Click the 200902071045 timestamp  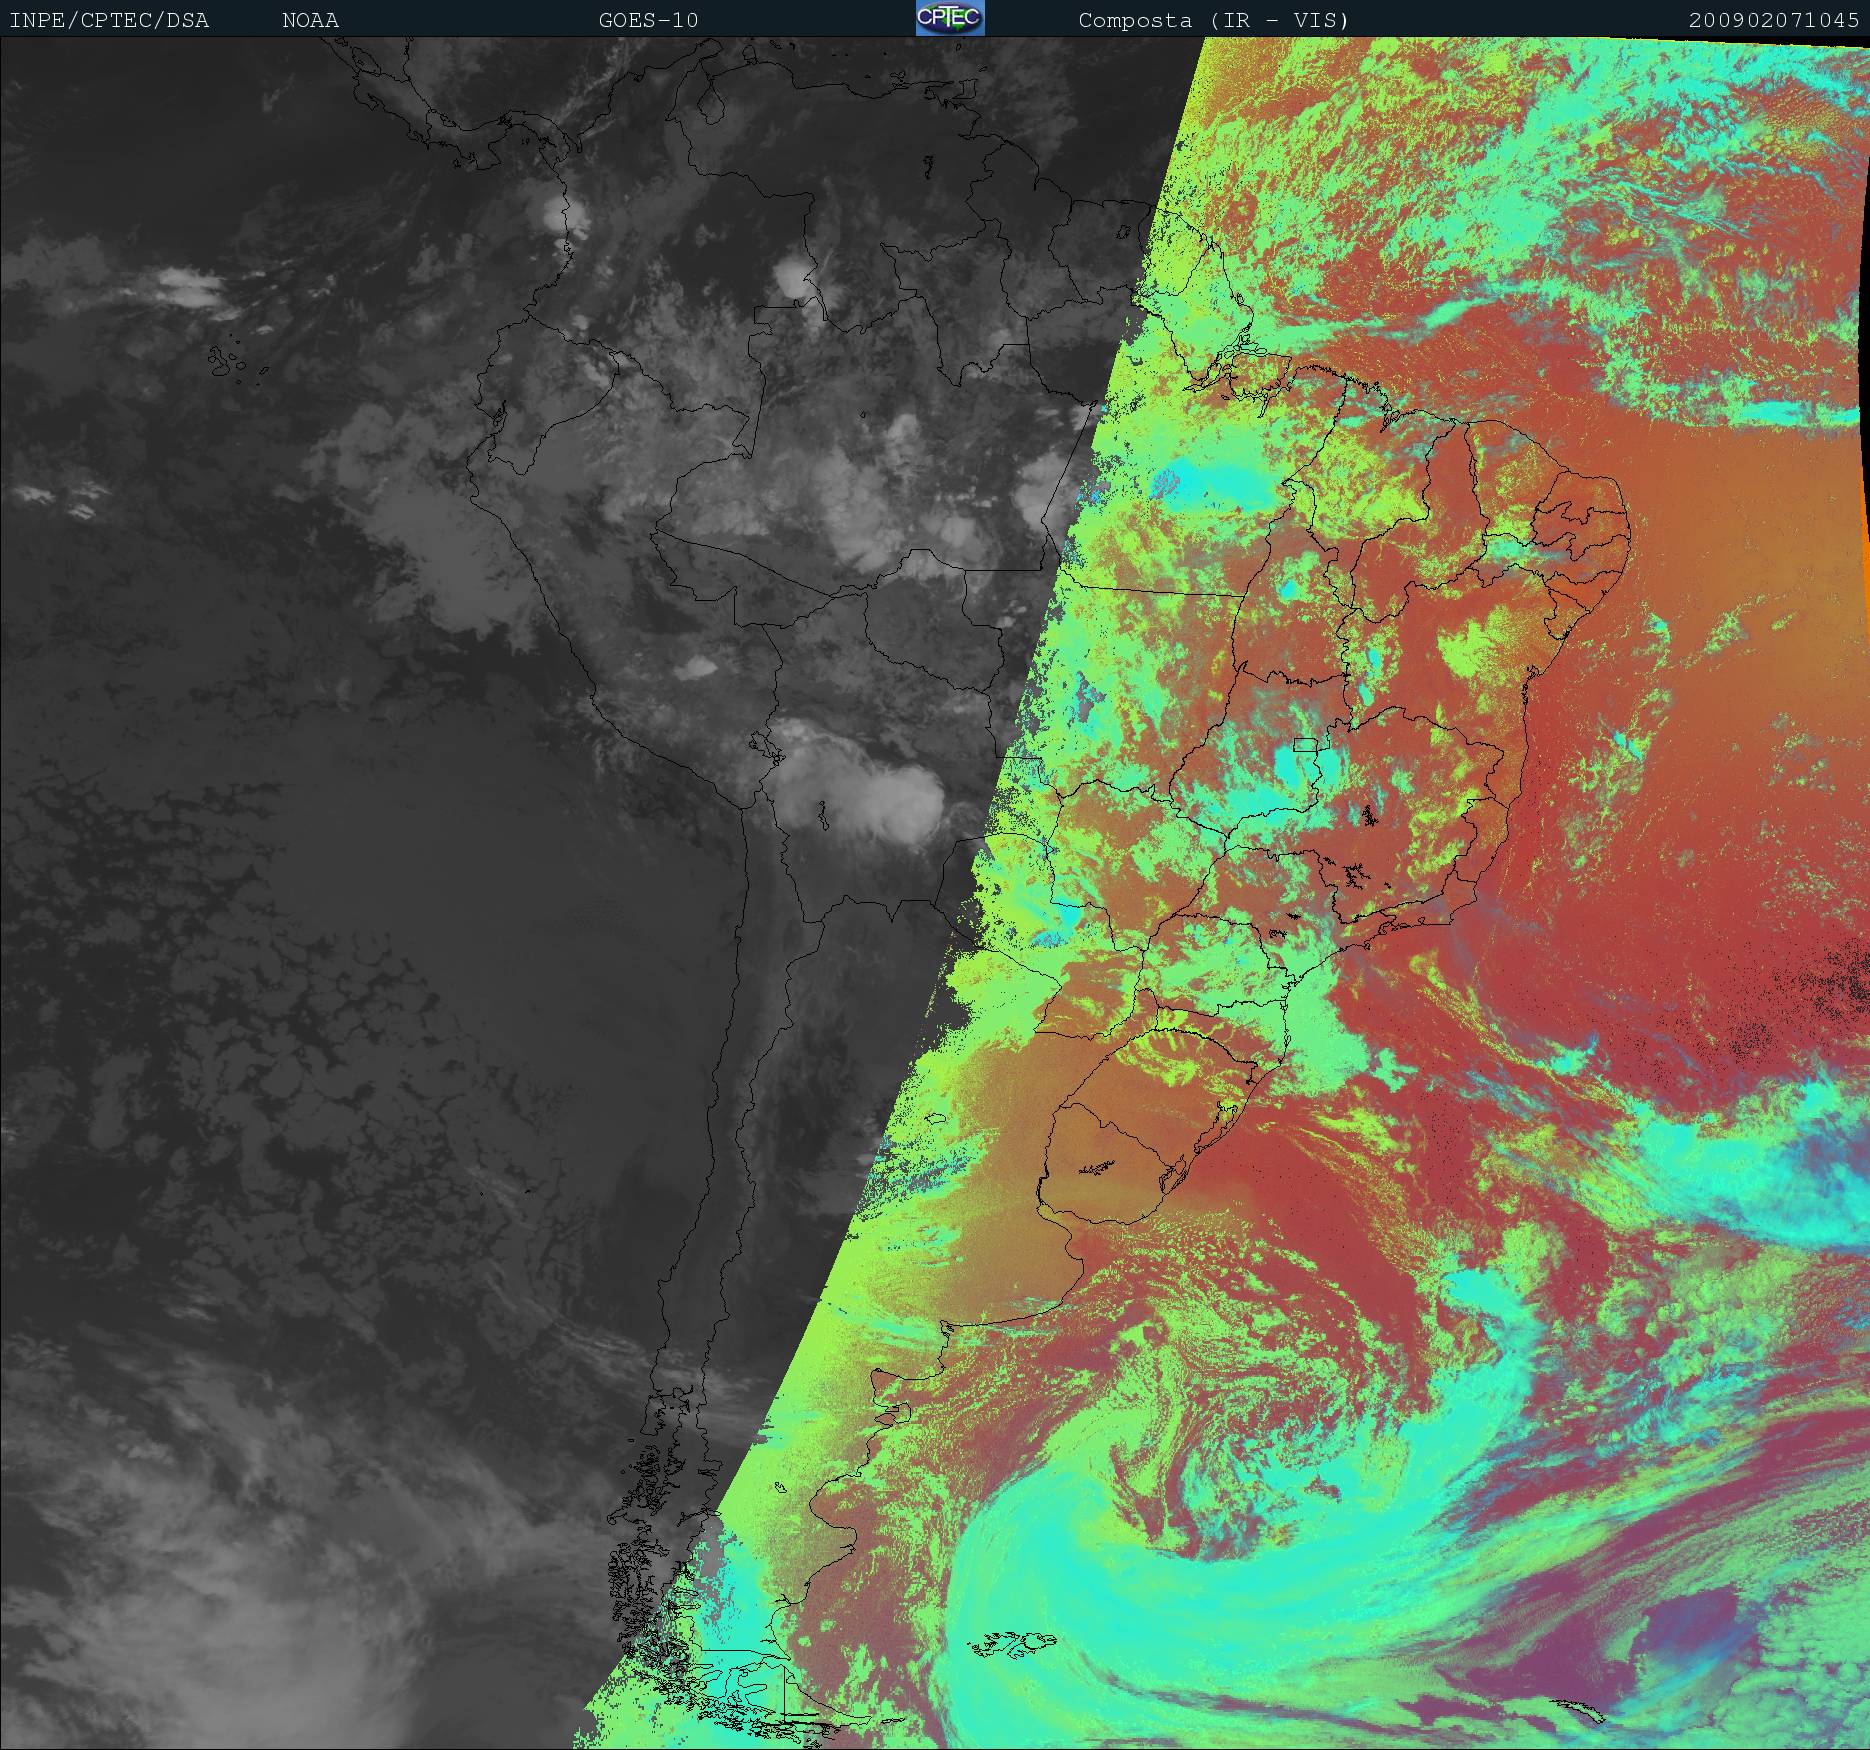pyautogui.click(x=1774, y=20)
